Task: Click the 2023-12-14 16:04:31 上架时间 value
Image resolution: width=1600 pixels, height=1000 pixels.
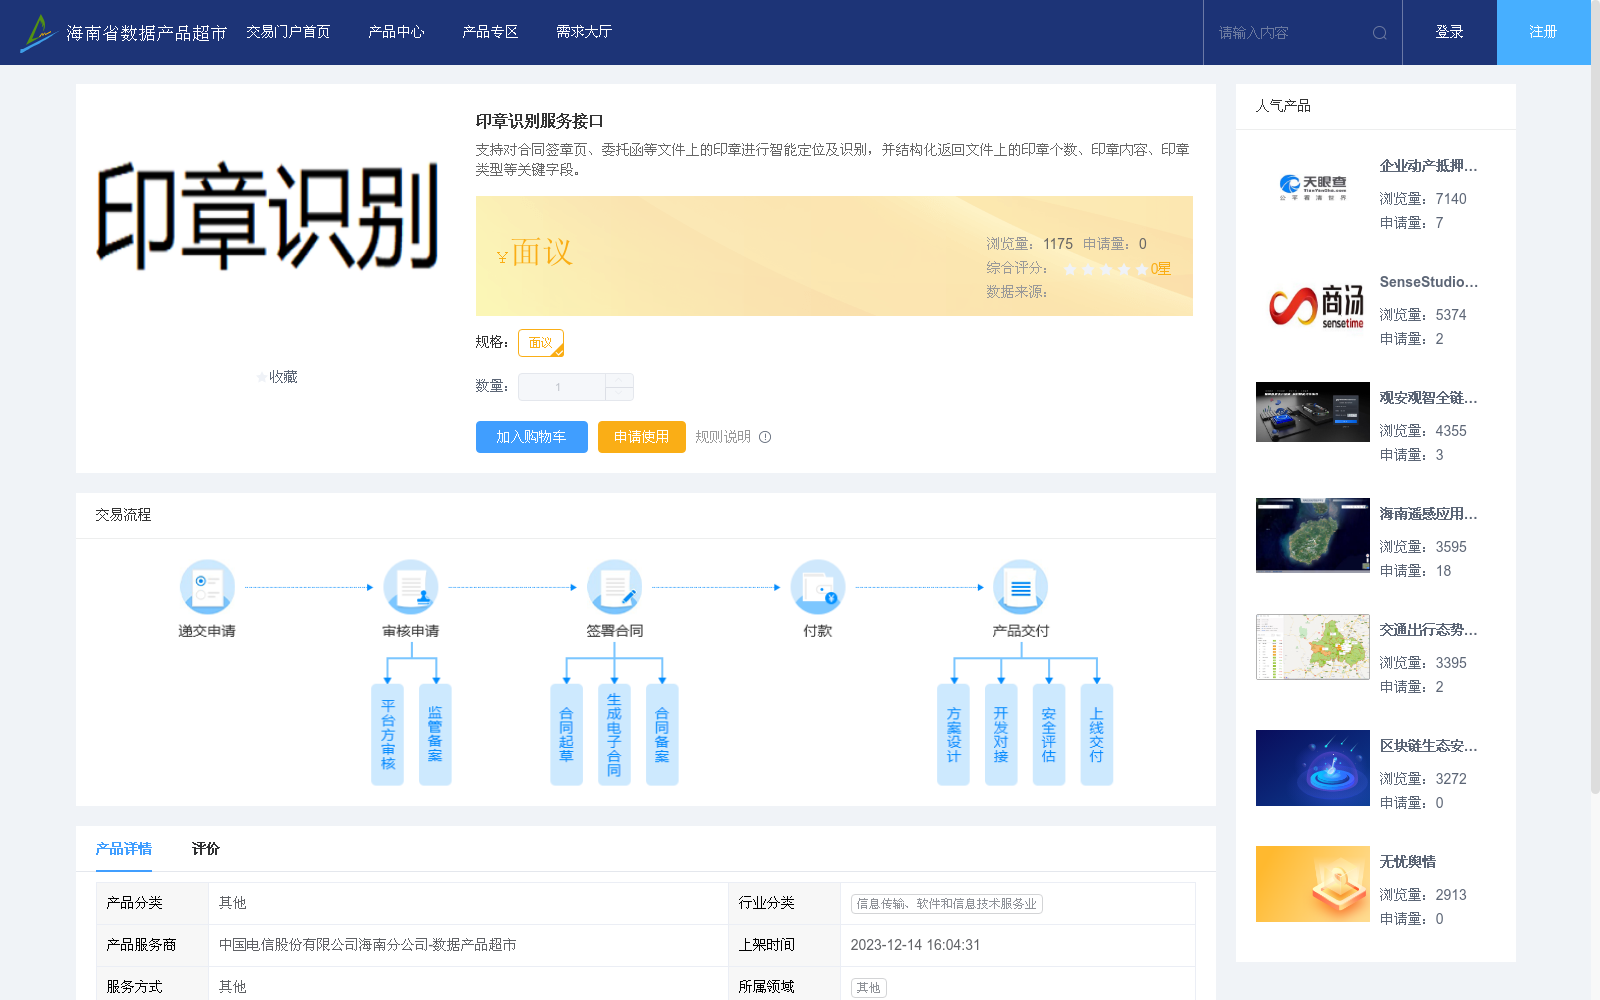Action: tap(915, 945)
